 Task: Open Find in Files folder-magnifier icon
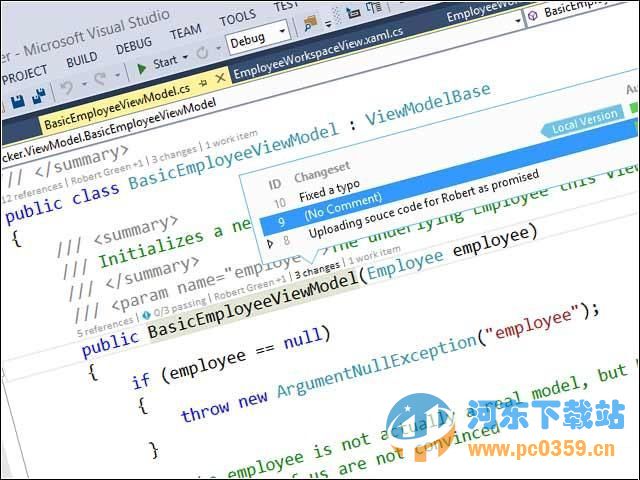point(310,23)
